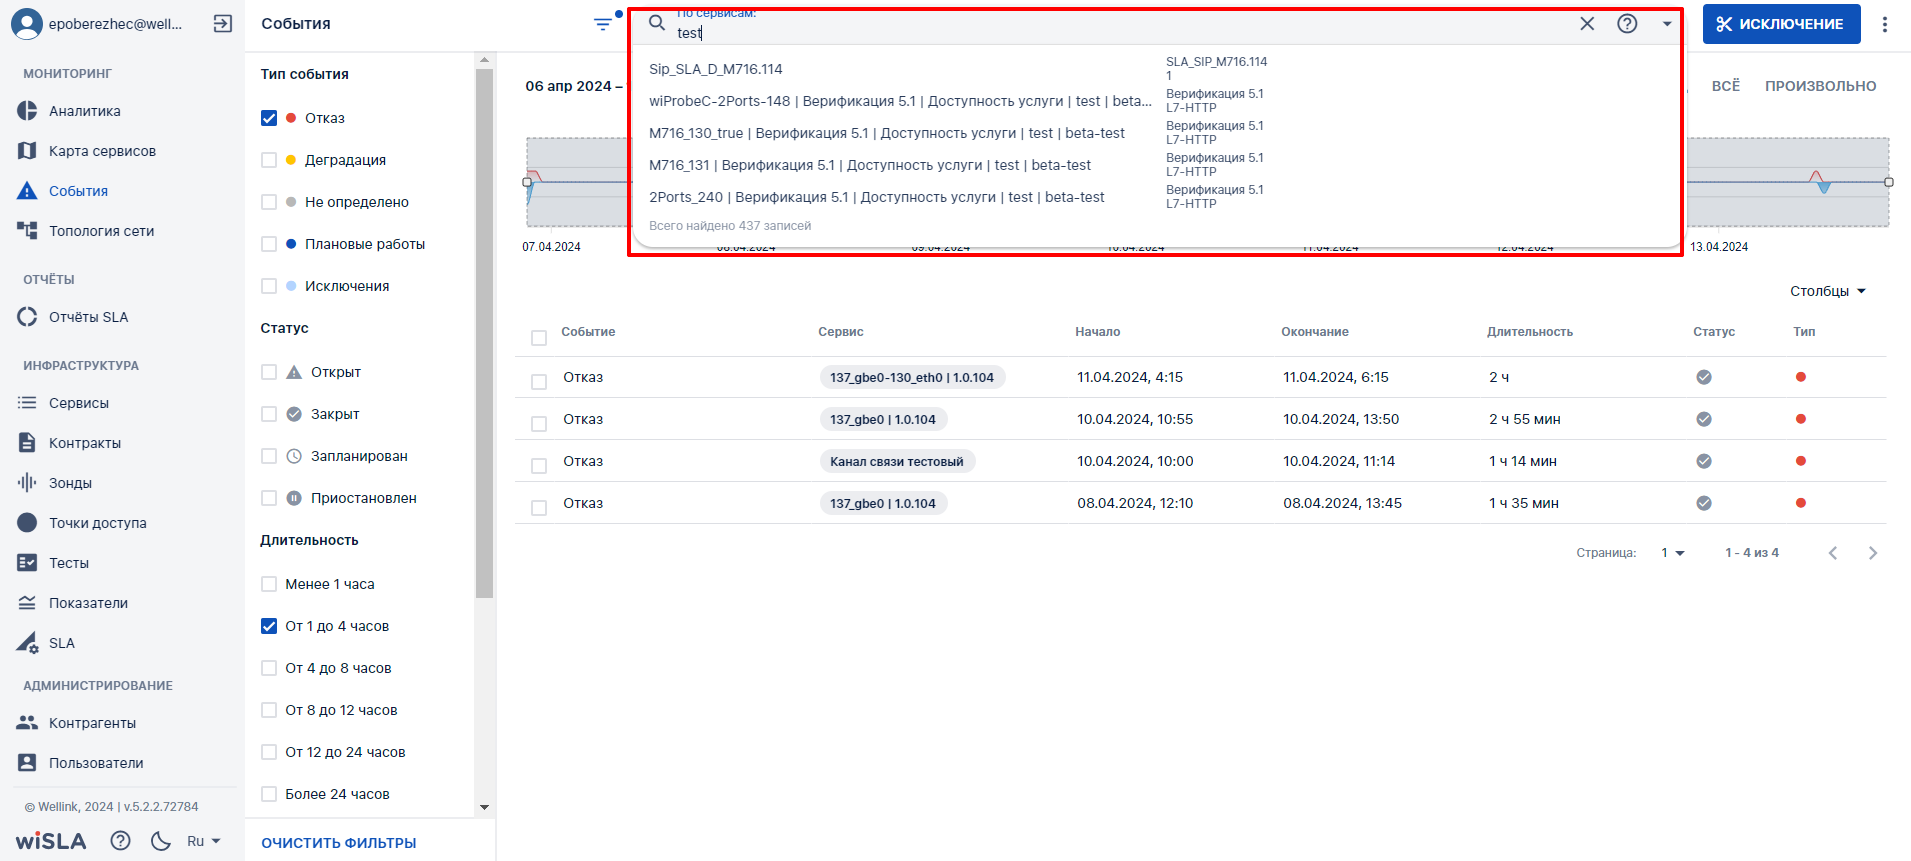Viewport: 1911px width, 861px height.
Task: Enable the Деградация filter
Action: (269, 160)
